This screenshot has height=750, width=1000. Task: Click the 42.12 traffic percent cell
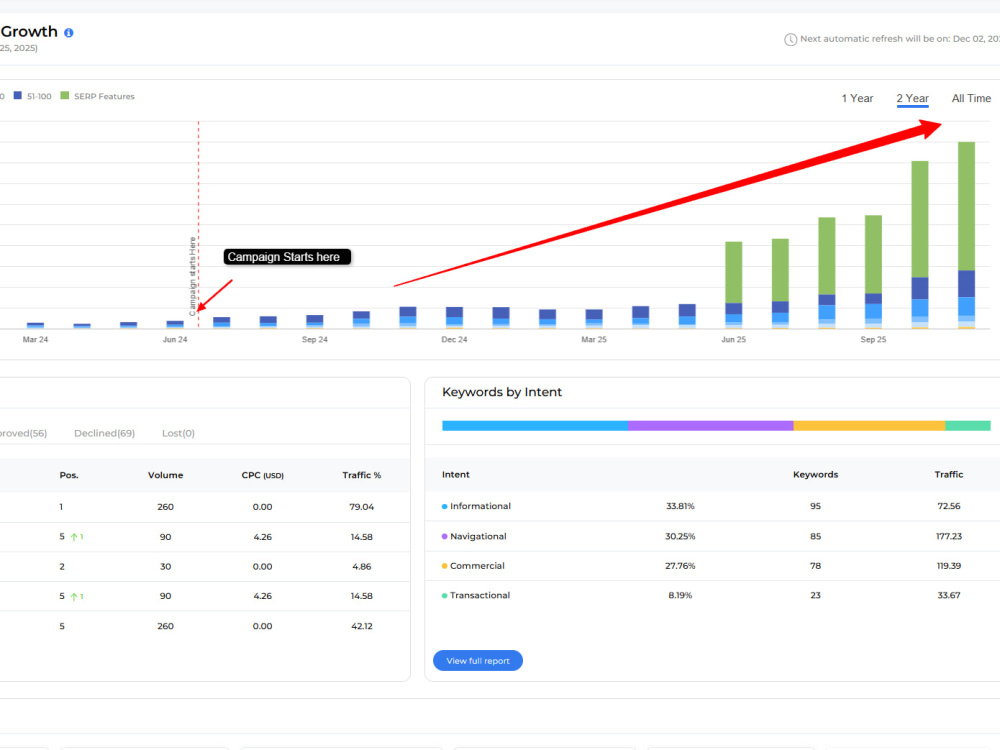coord(362,626)
